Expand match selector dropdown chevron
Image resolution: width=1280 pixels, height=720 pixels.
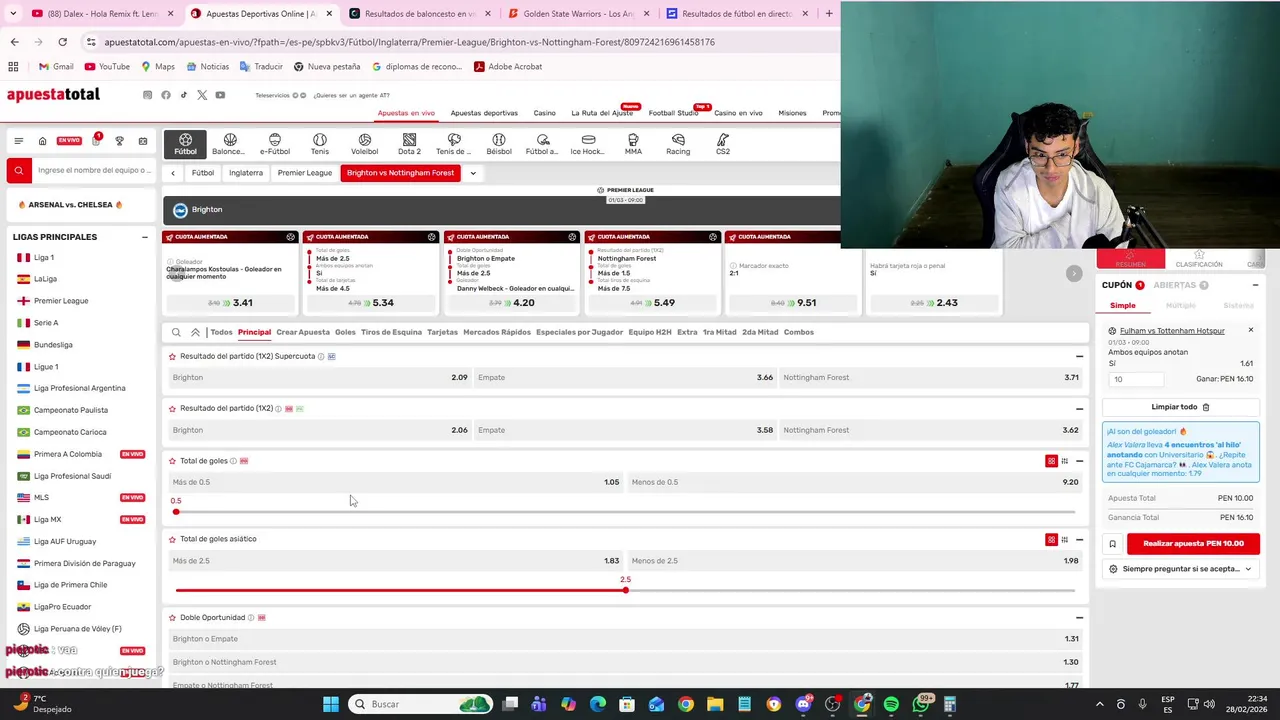click(x=473, y=173)
